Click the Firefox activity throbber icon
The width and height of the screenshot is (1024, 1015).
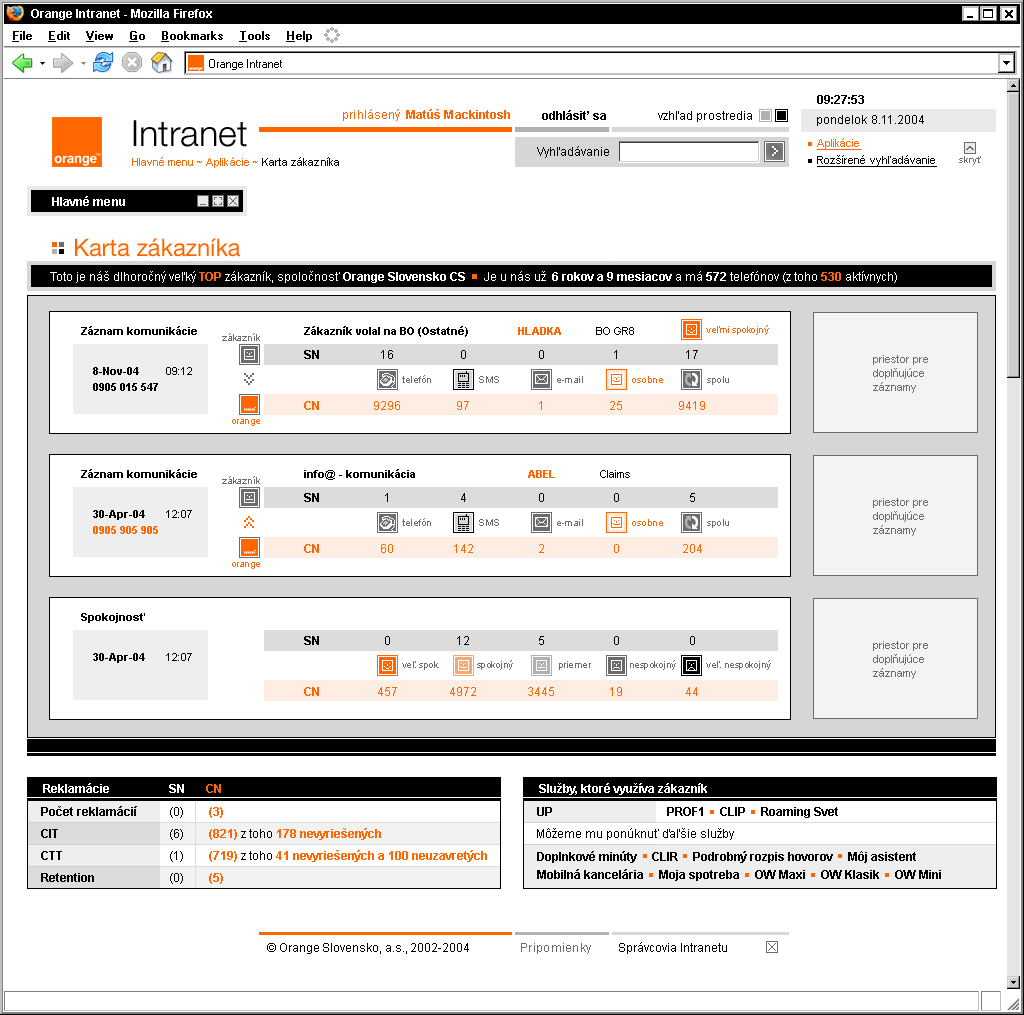pos(332,35)
